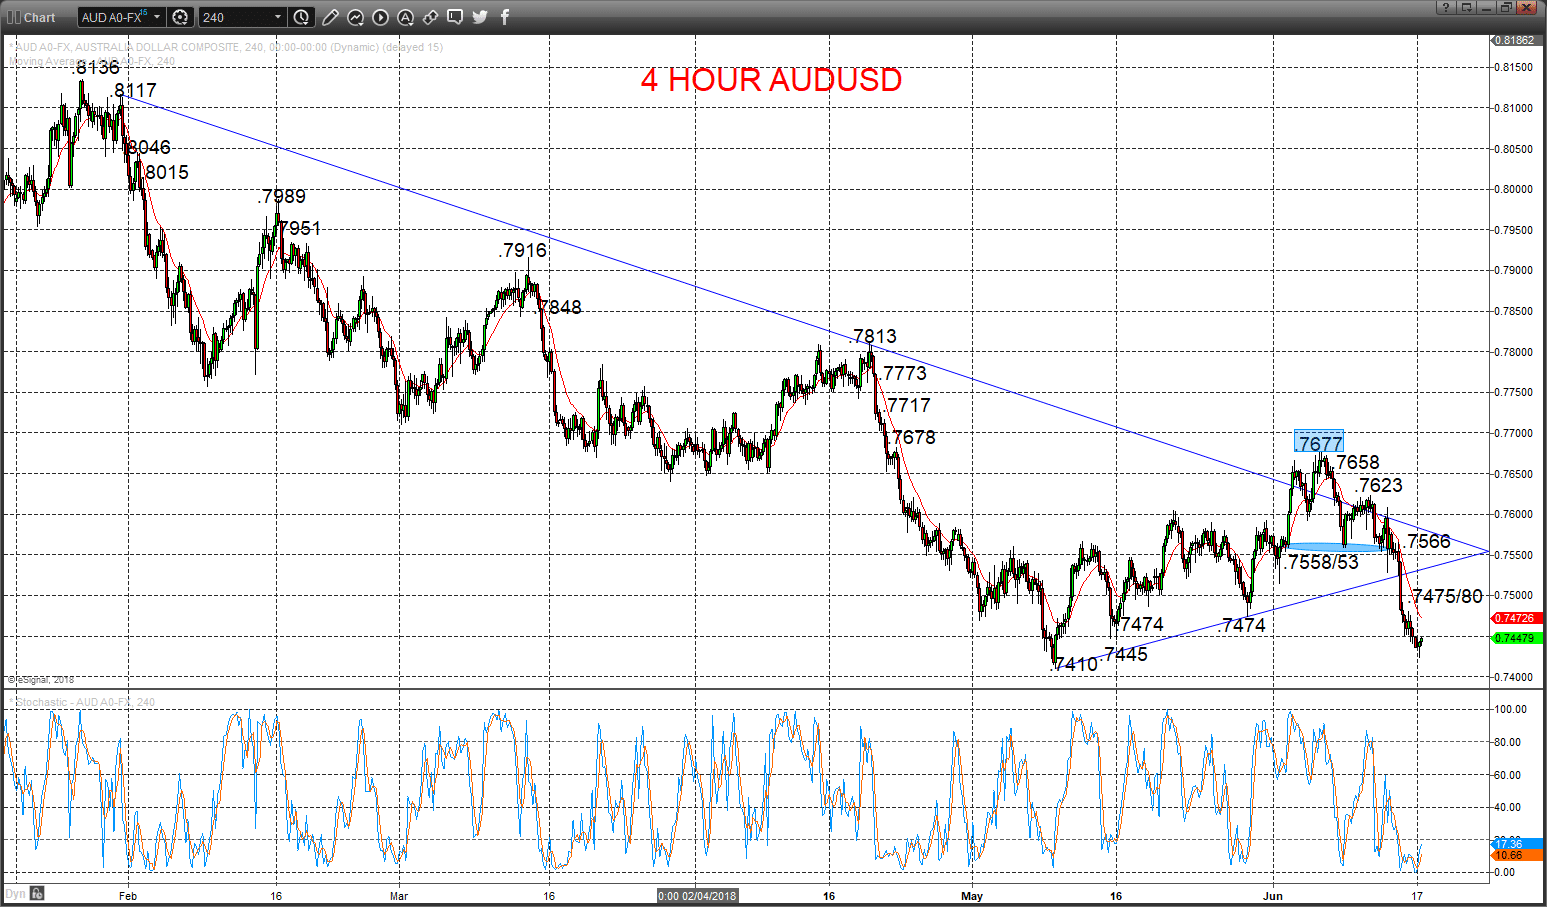Click the 'May' time axis label
1547x907 pixels.
[x=972, y=896]
